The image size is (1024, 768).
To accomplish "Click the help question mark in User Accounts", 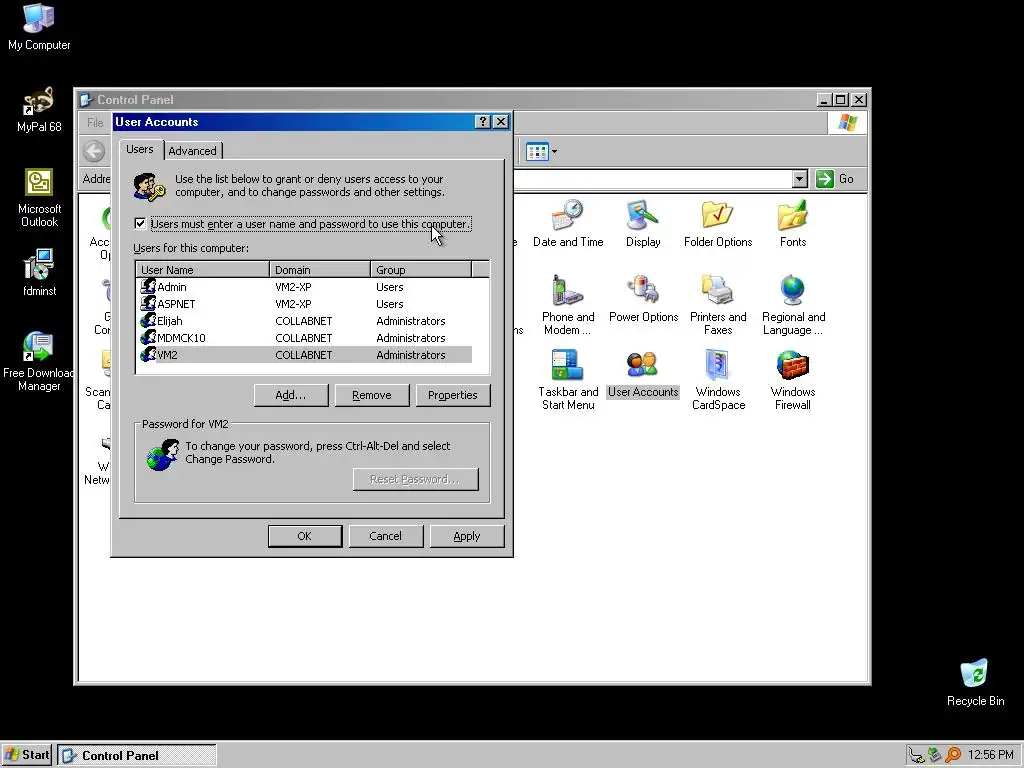I will tap(482, 121).
